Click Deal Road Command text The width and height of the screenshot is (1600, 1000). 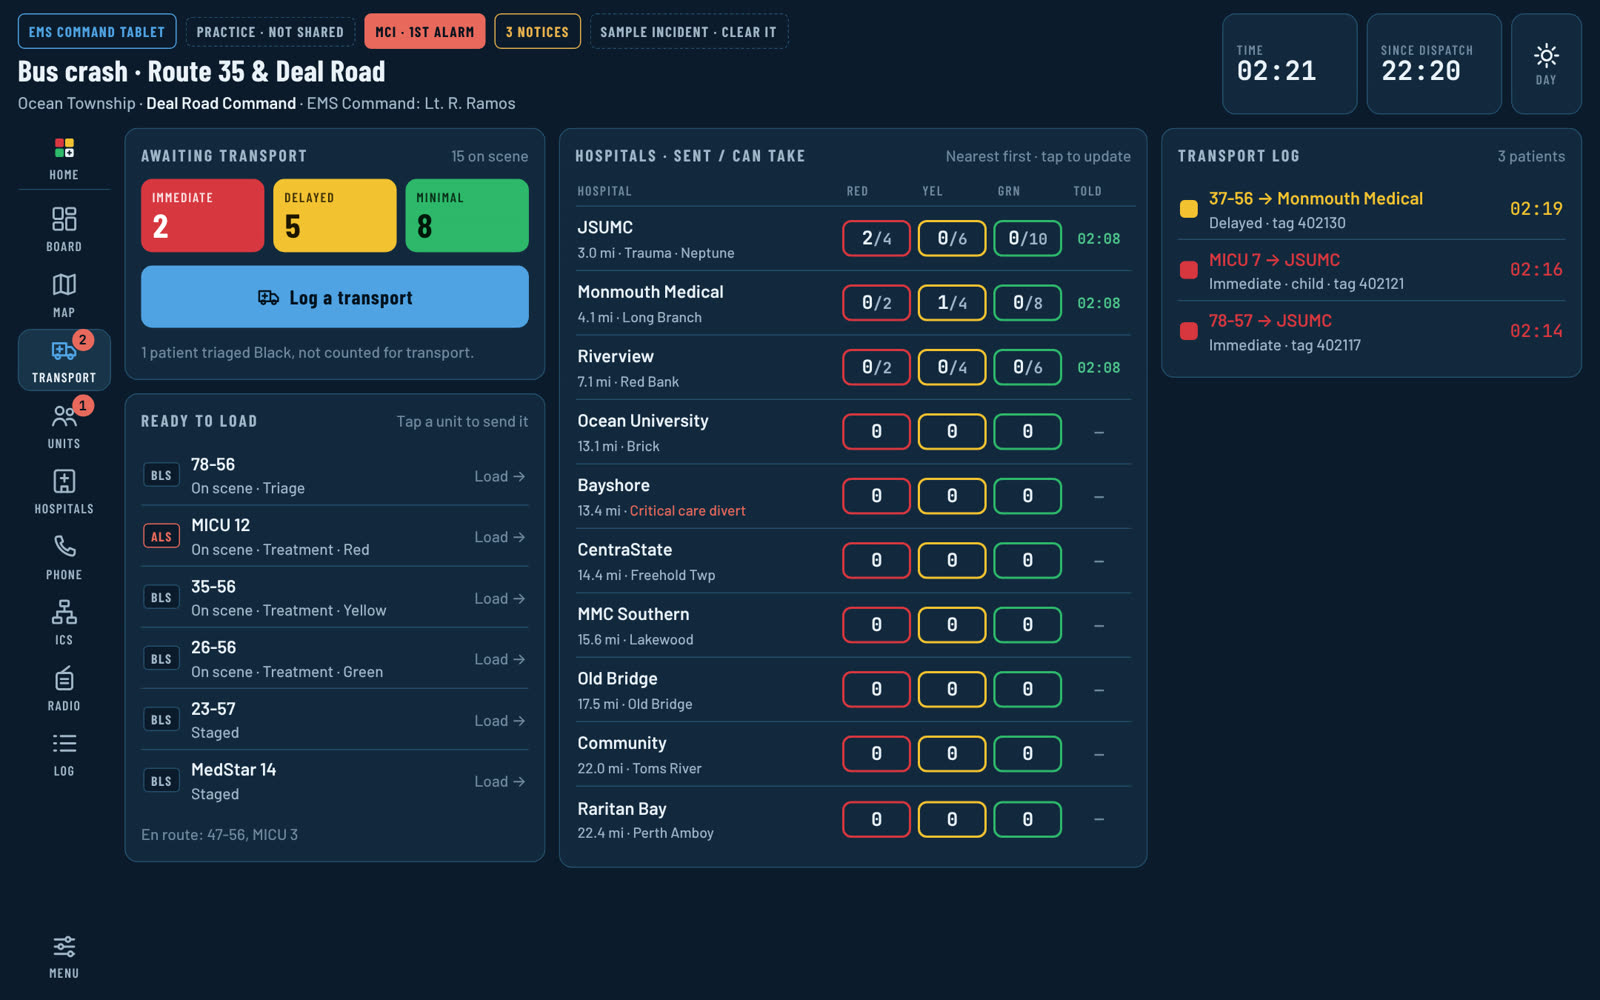point(221,104)
